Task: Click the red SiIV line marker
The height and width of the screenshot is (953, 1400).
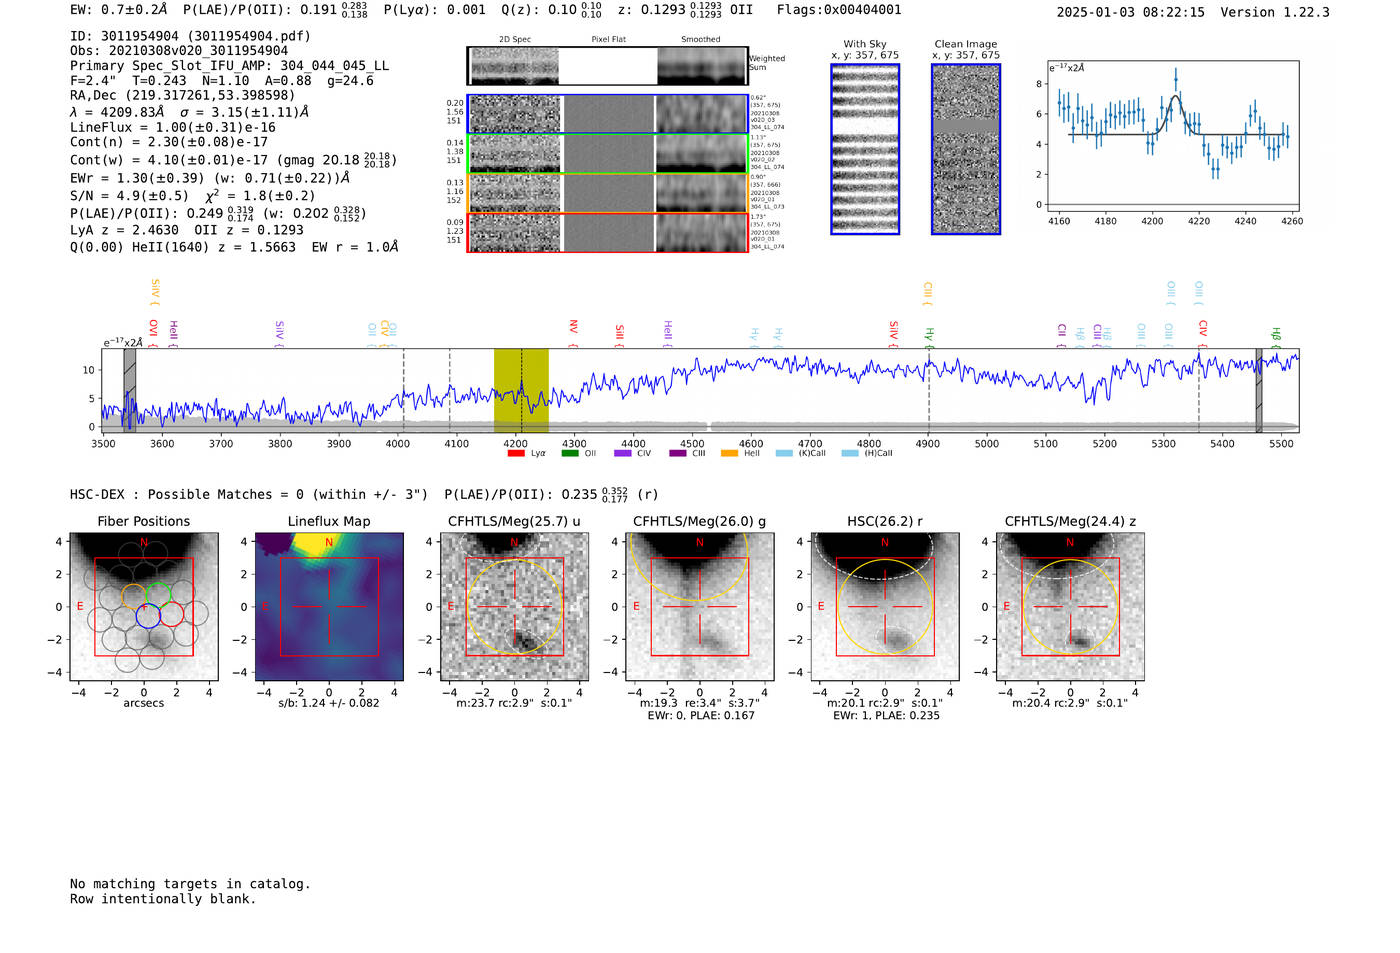Action: tap(893, 334)
